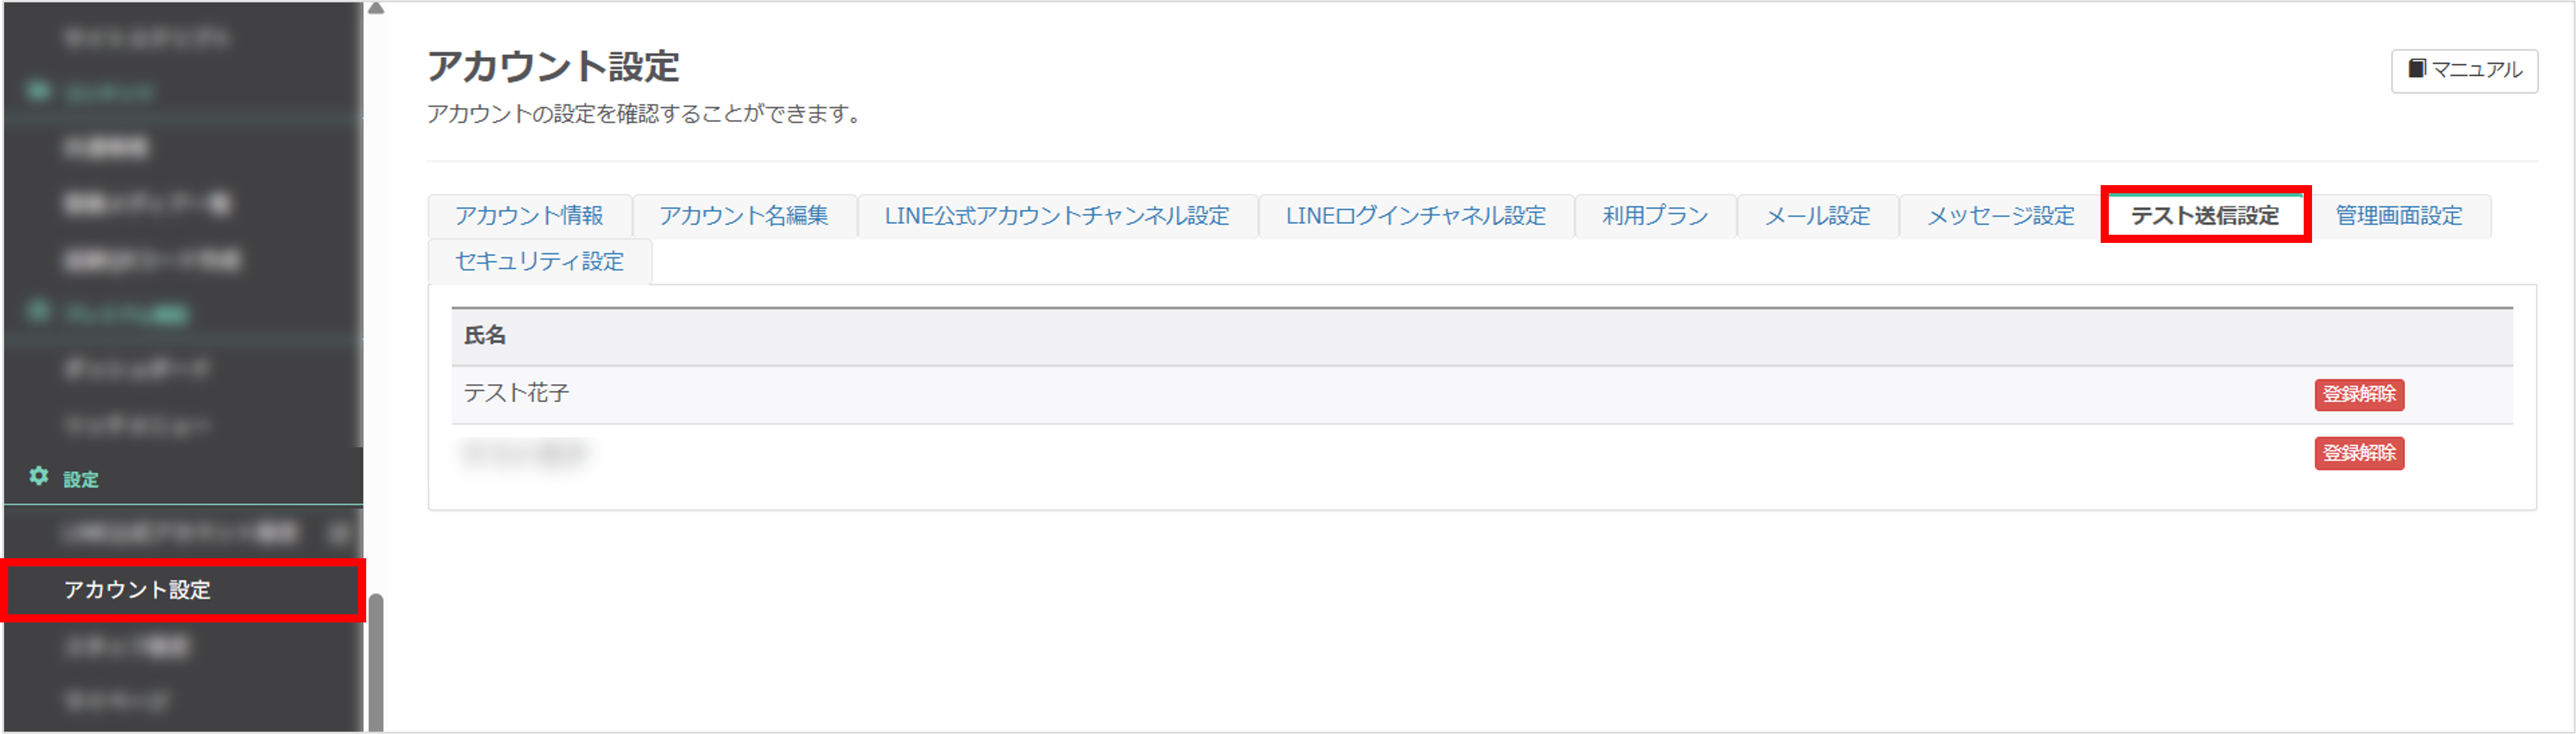
Task: Open the 利用プラン tab
Action: click(1655, 216)
